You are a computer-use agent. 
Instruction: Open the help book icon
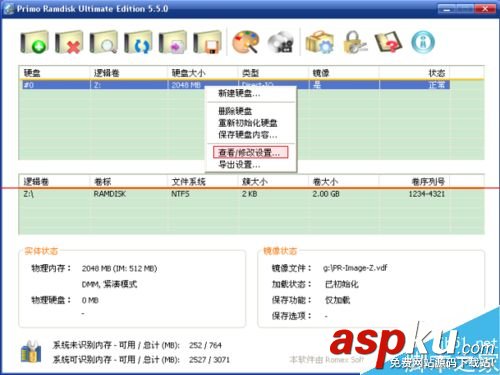(388, 42)
